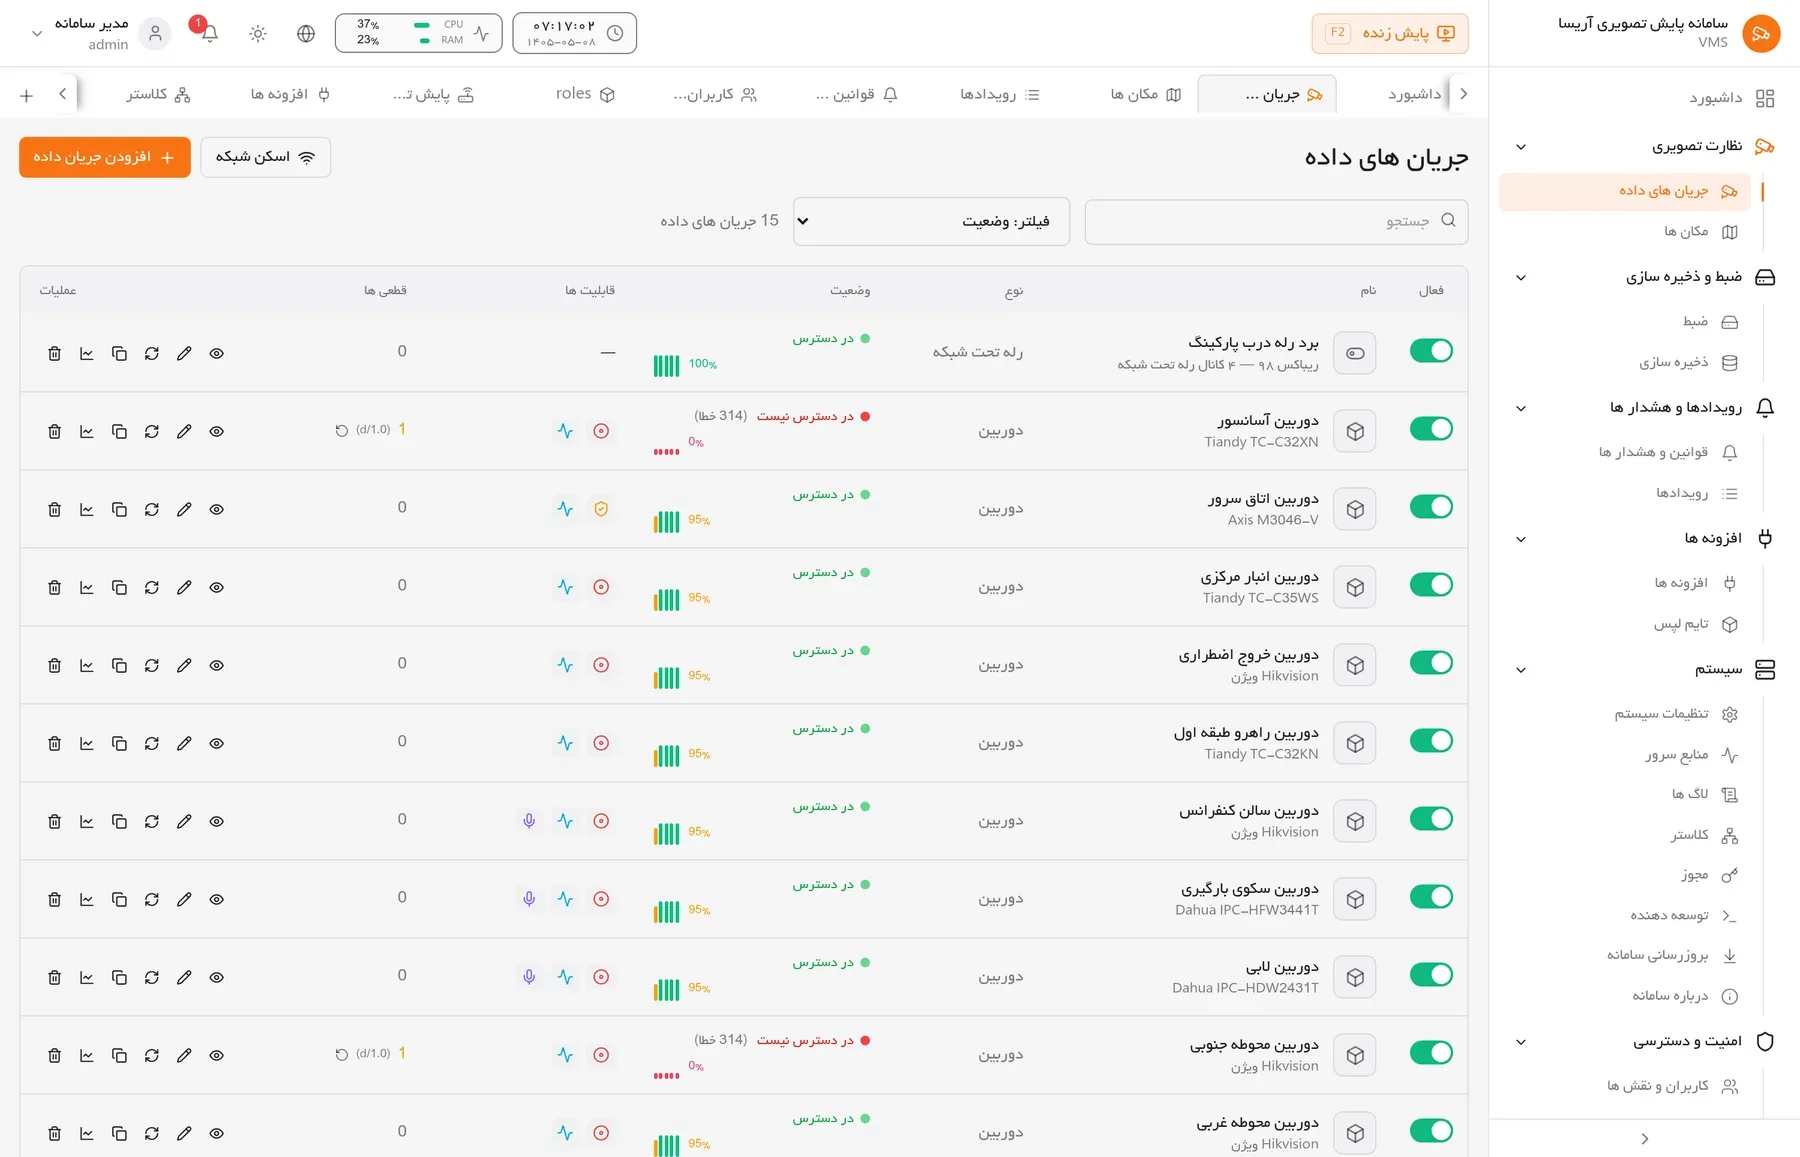The image size is (1800, 1157).
Task: Open the language globe icon
Action: tap(306, 33)
